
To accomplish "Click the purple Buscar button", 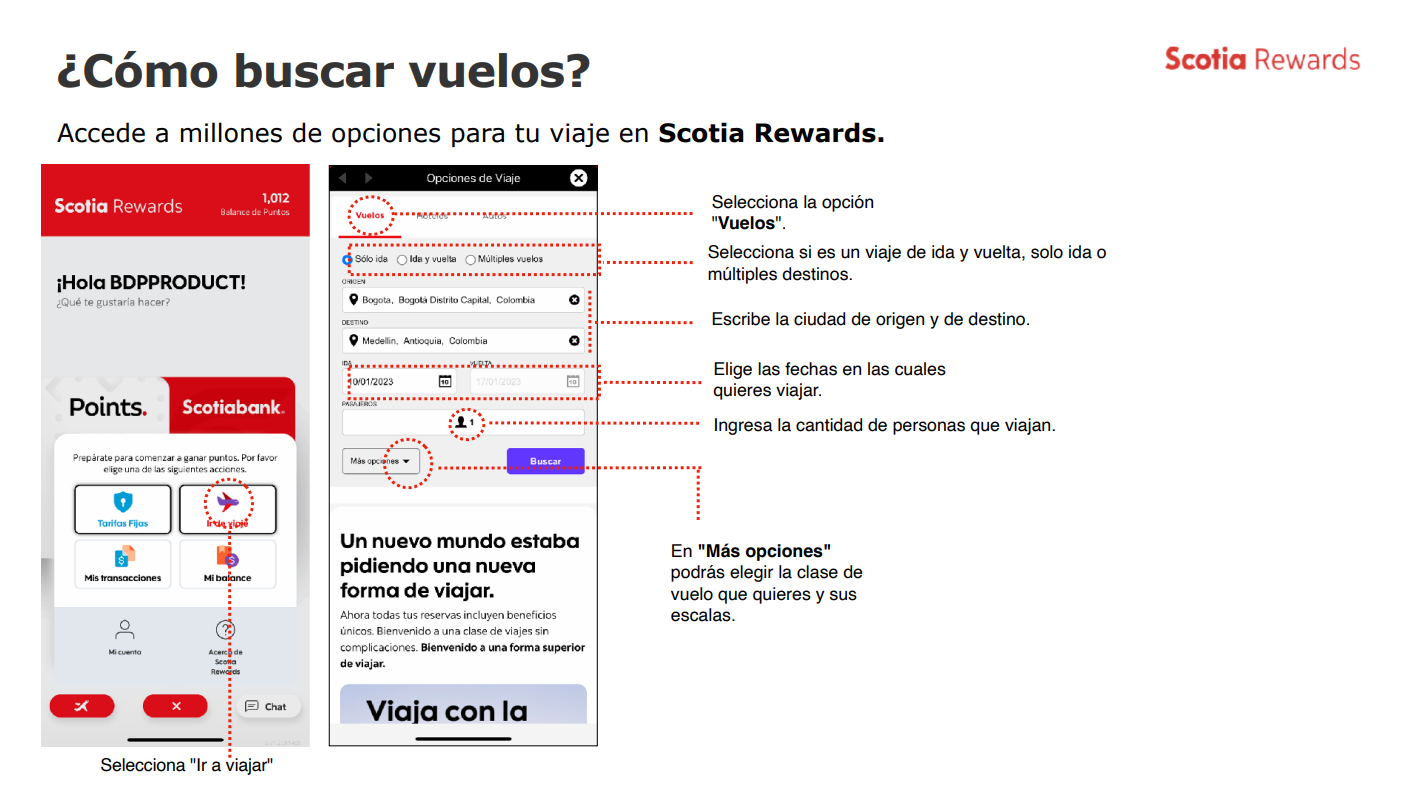I will pos(545,461).
